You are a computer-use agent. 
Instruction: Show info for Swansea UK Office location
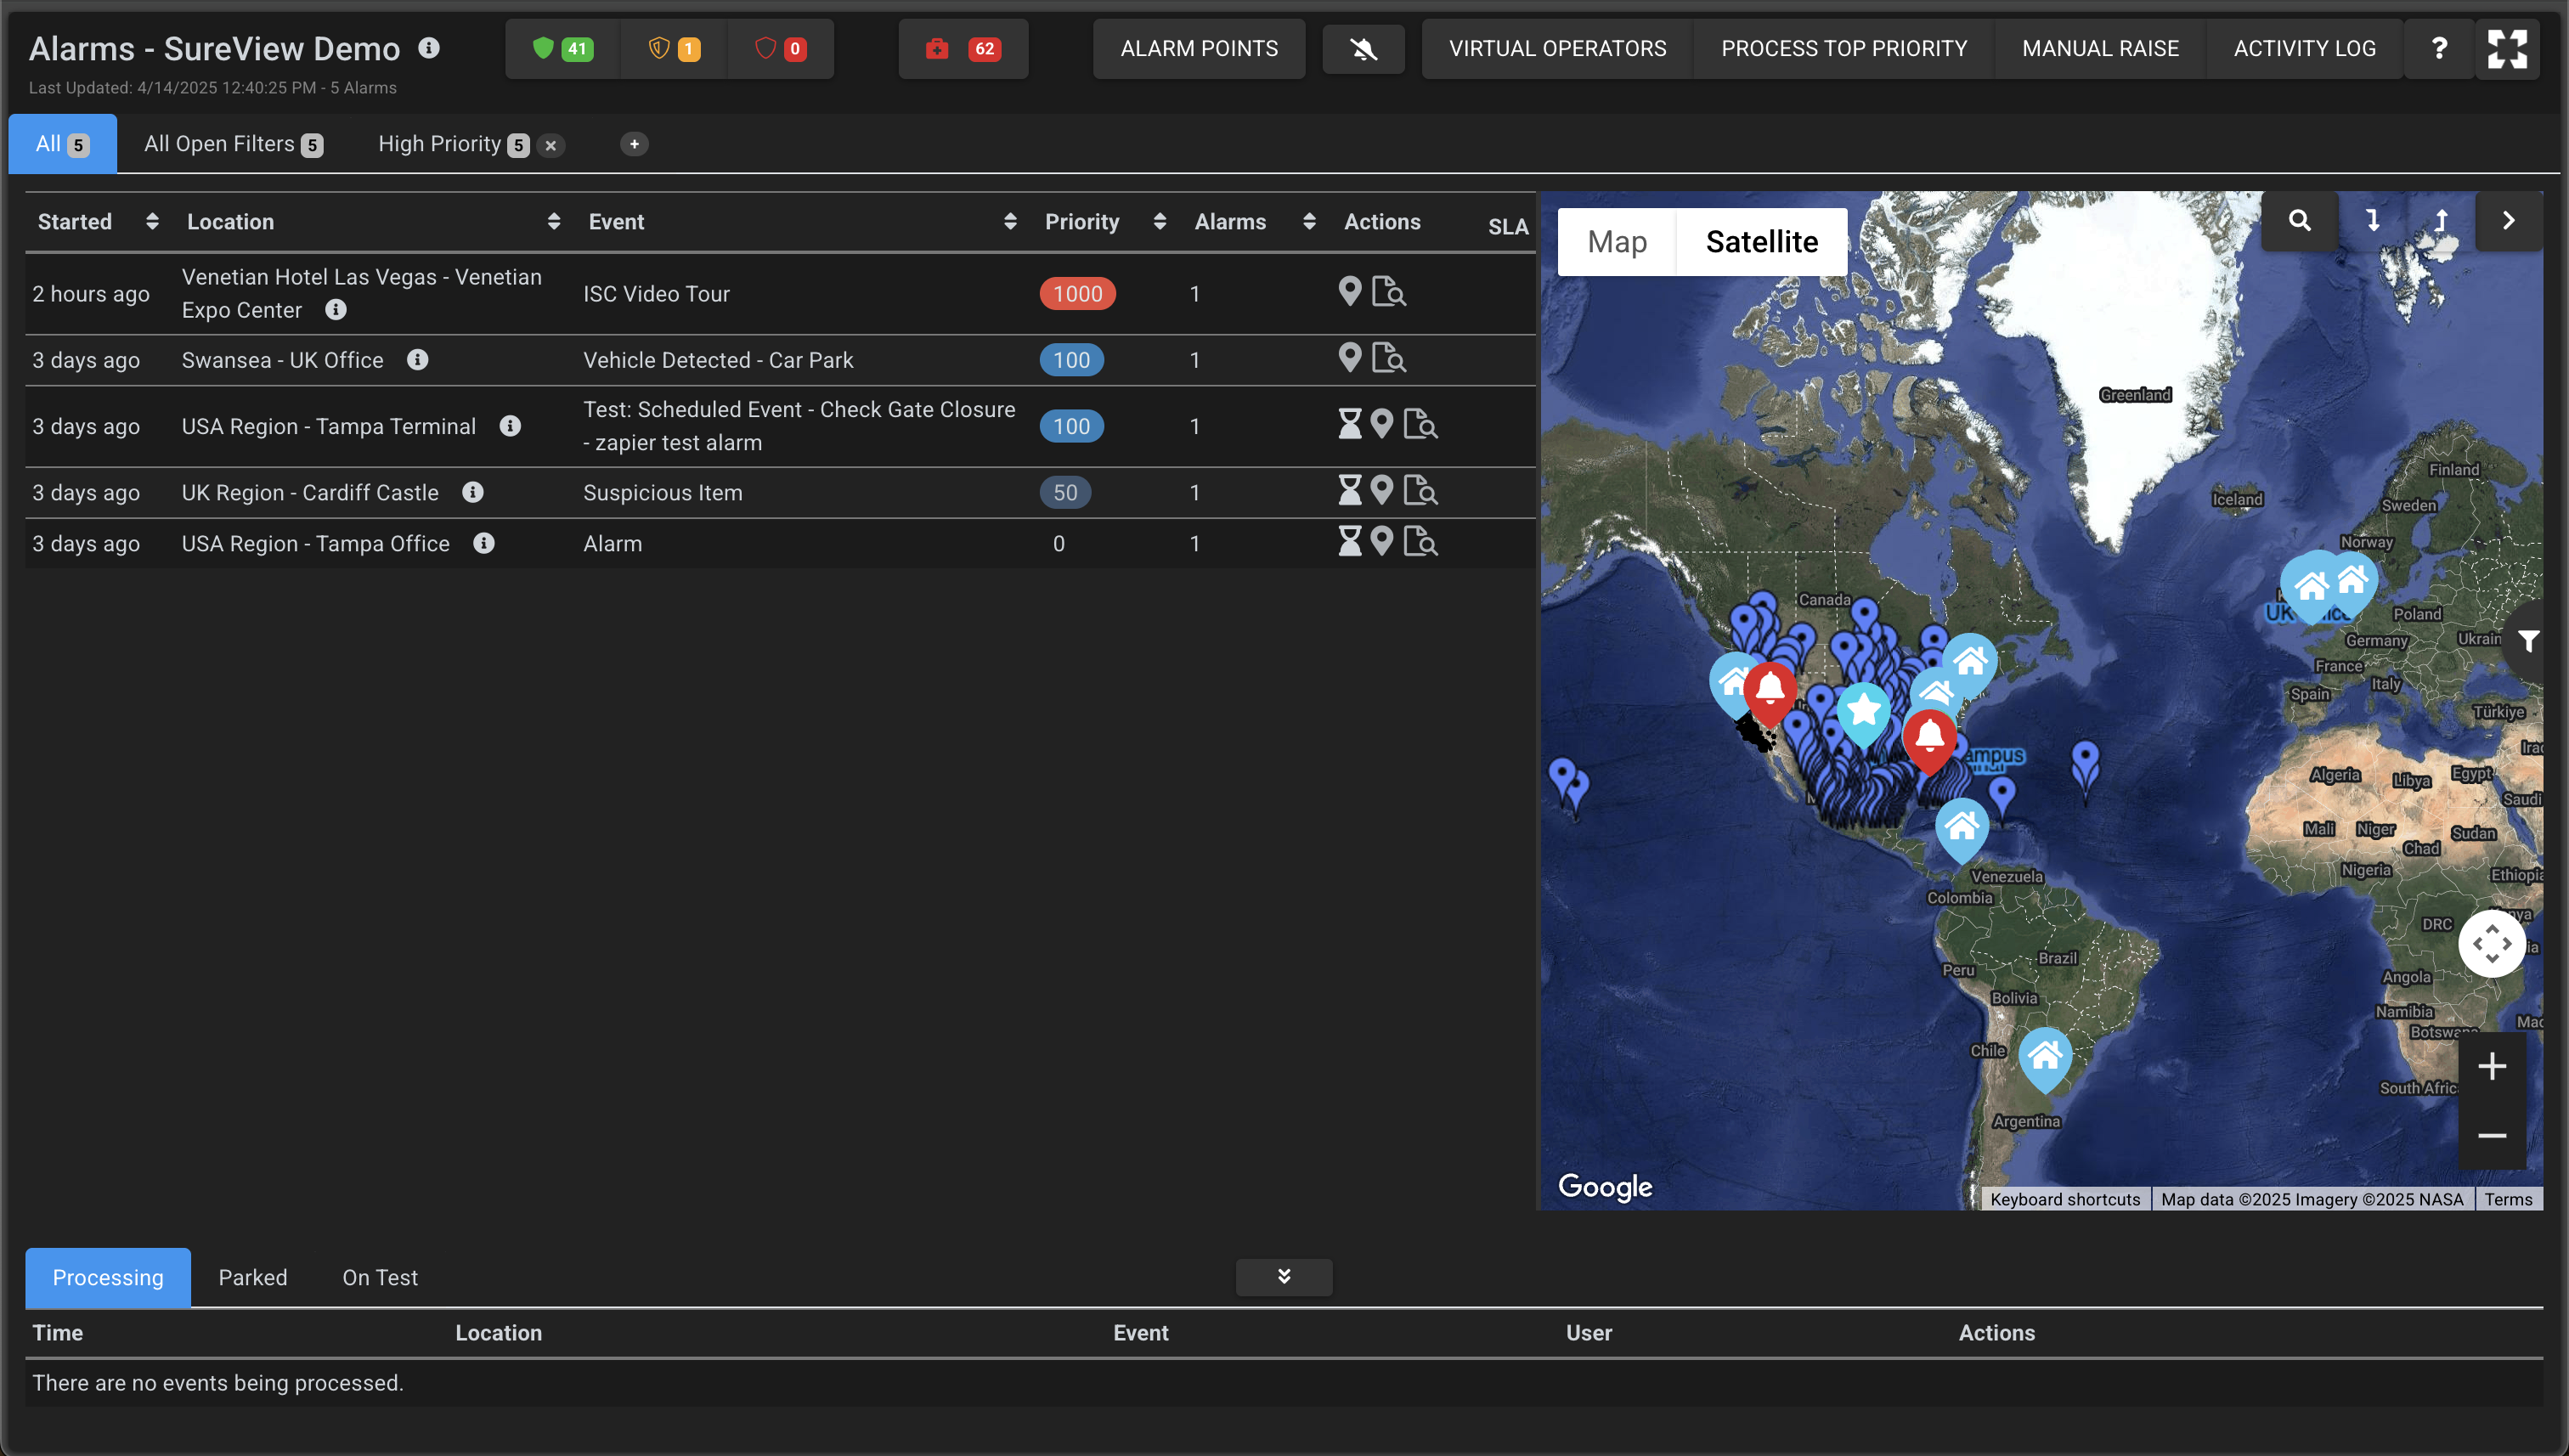(418, 359)
